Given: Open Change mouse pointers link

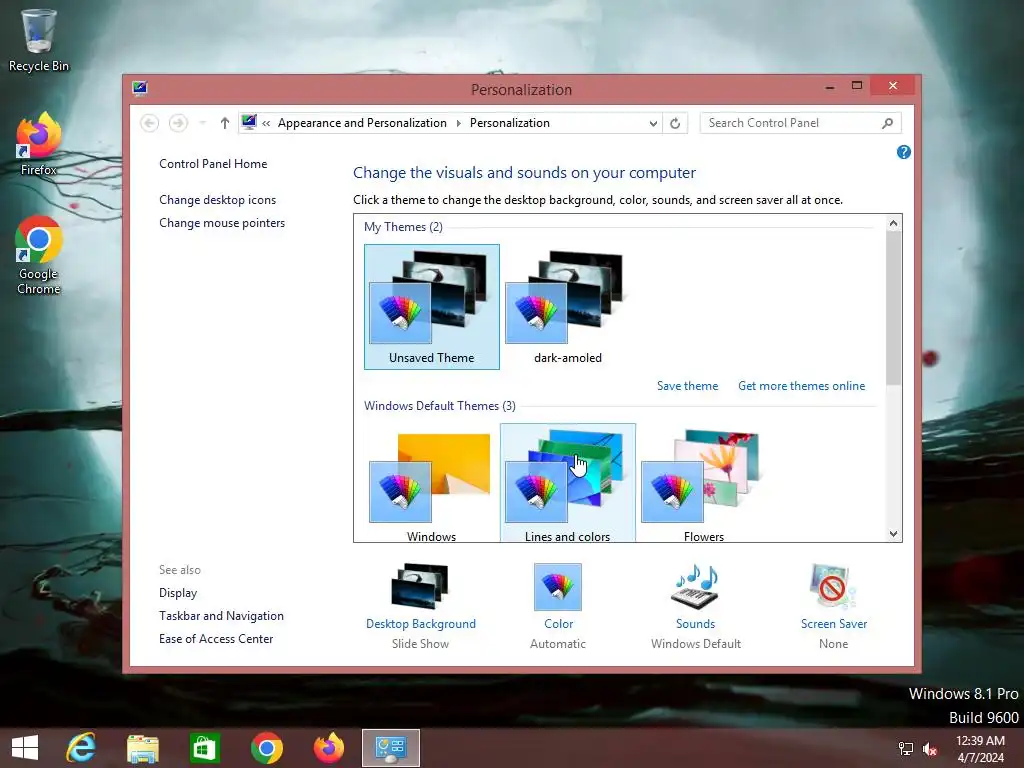Looking at the screenshot, I should [x=222, y=223].
